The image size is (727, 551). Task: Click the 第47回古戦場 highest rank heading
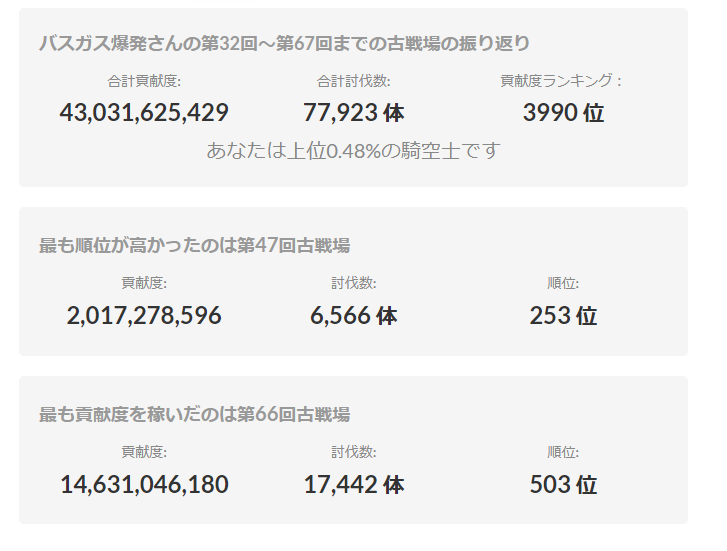point(194,245)
